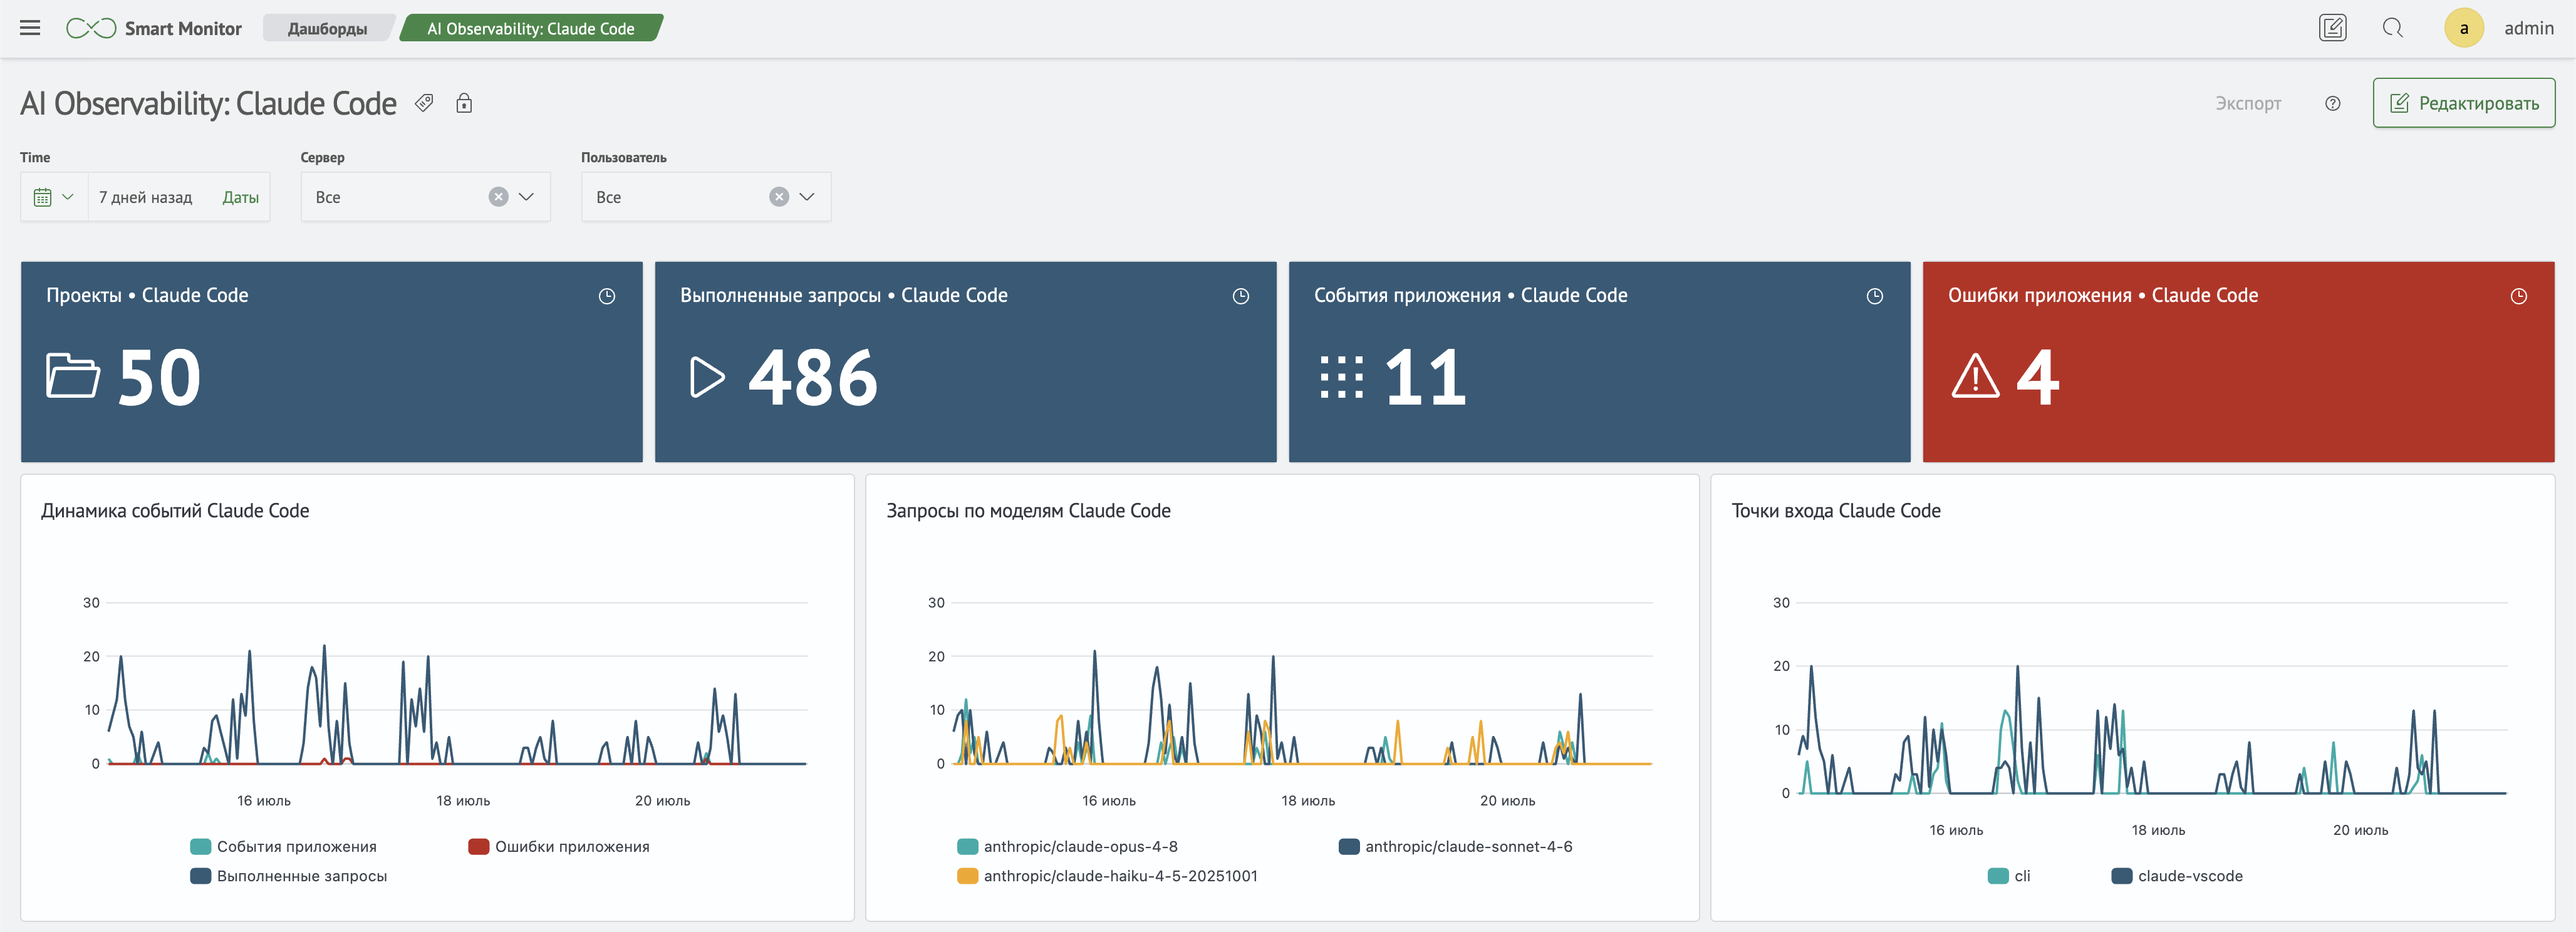
Task: Click the red 'Ошибки приложения' color swatch
Action: pyautogui.click(x=478, y=847)
